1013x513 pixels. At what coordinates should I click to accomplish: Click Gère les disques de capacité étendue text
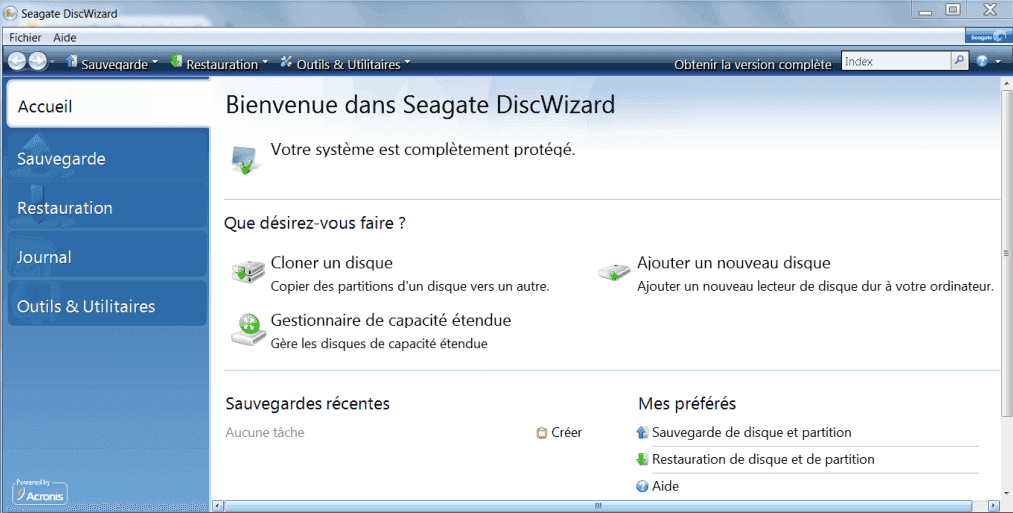pyautogui.click(x=379, y=344)
